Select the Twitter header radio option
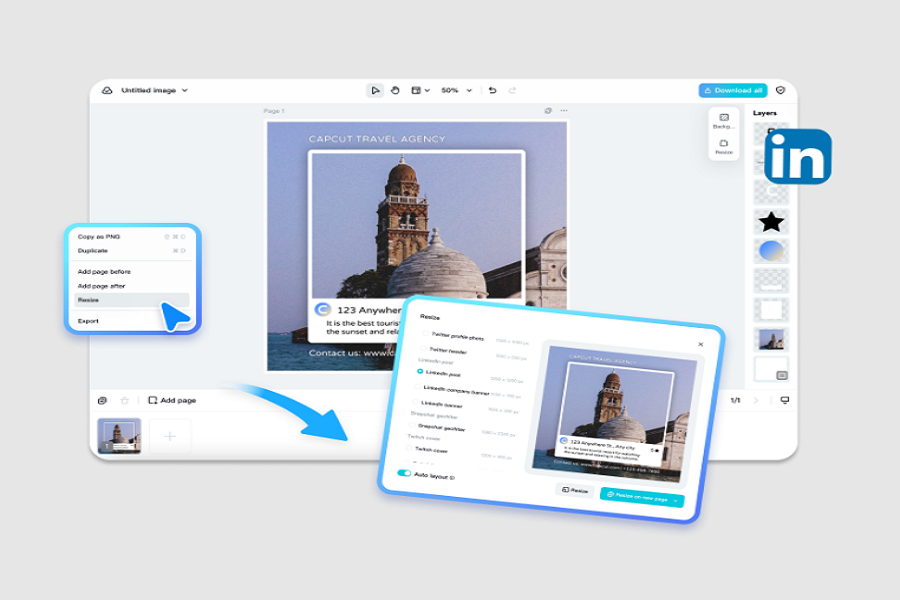 423,348
